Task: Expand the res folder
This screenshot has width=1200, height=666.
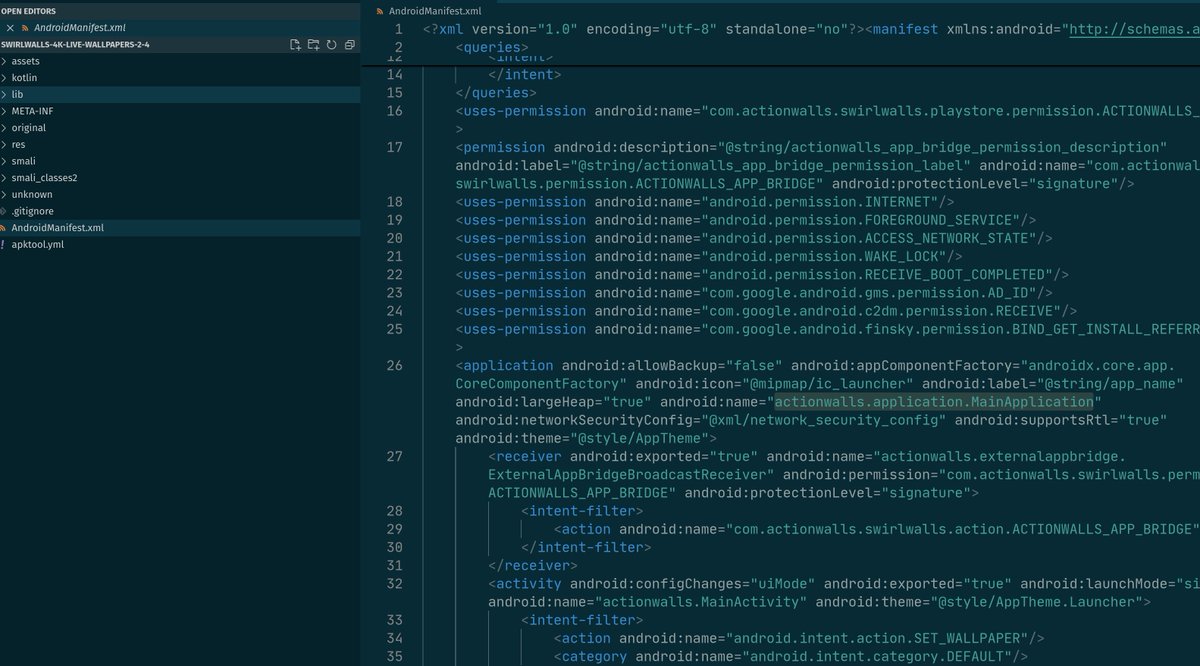Action: 180,145
